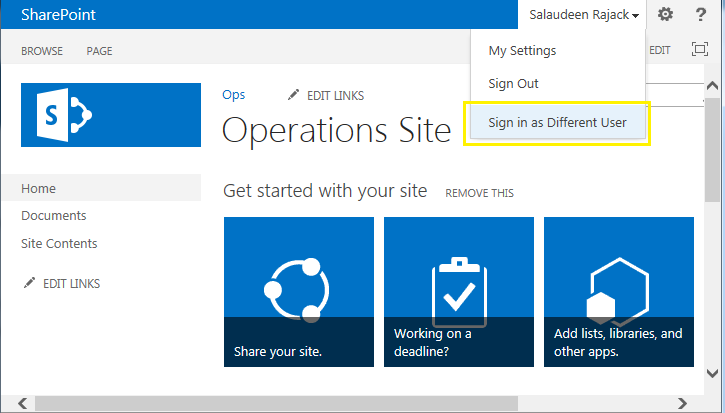Viewport: 725px width, 413px height.
Task: Expand the Salaudeen Rajack user menu
Action: pyautogui.click(x=584, y=14)
